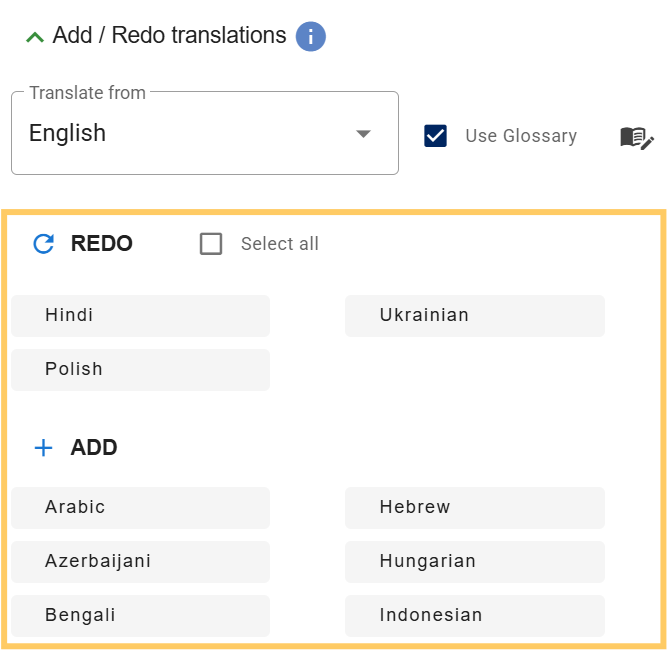Check the Select all checkbox
668x650 pixels.
pos(211,244)
